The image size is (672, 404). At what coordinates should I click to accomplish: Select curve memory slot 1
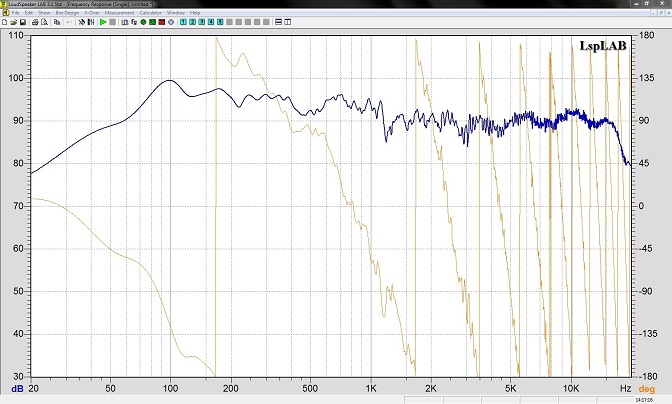(x=183, y=22)
